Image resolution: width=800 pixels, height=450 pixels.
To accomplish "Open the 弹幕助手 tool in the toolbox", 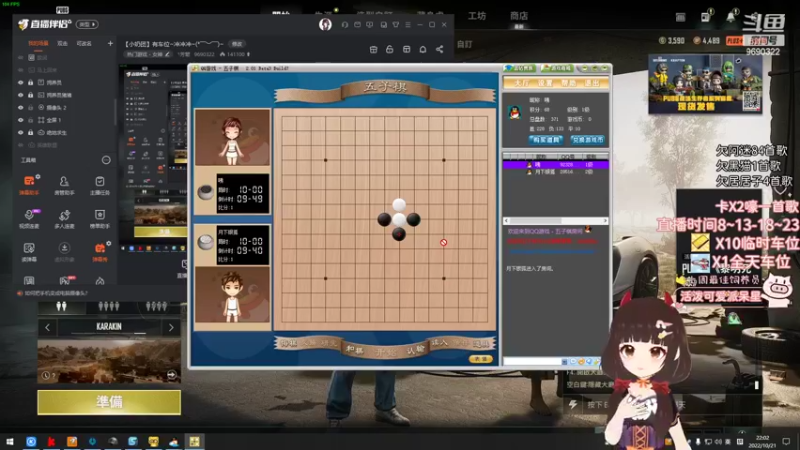I will point(29,185).
